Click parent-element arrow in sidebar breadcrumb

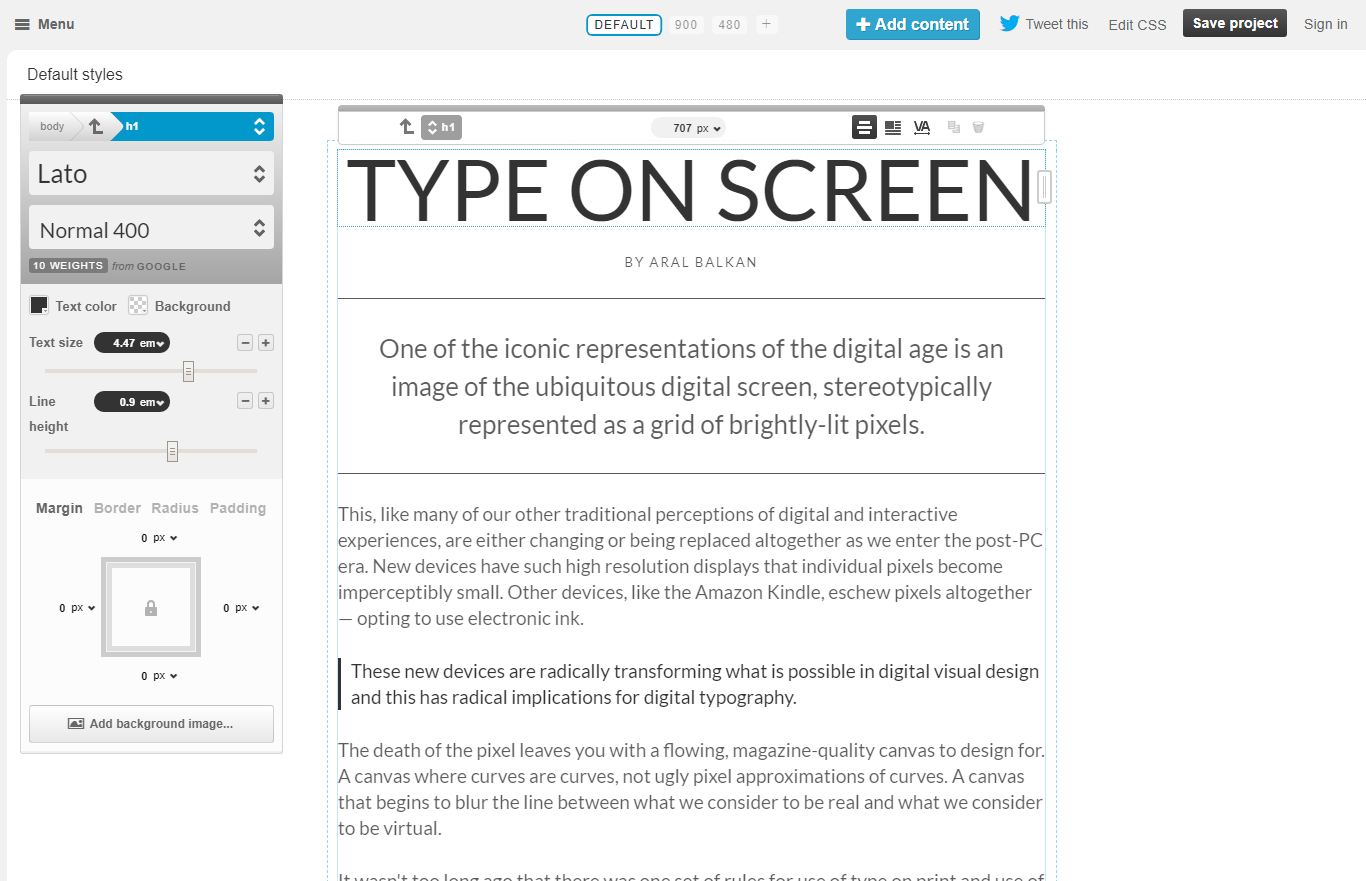point(96,126)
